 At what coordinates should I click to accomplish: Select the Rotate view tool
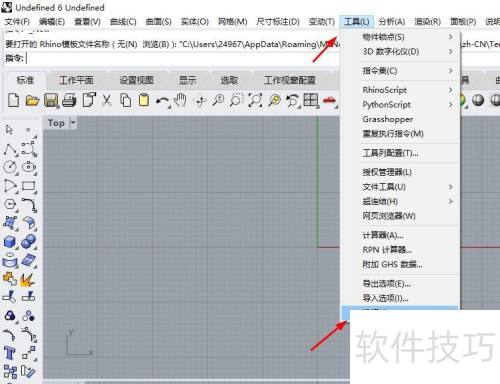tap(200, 101)
